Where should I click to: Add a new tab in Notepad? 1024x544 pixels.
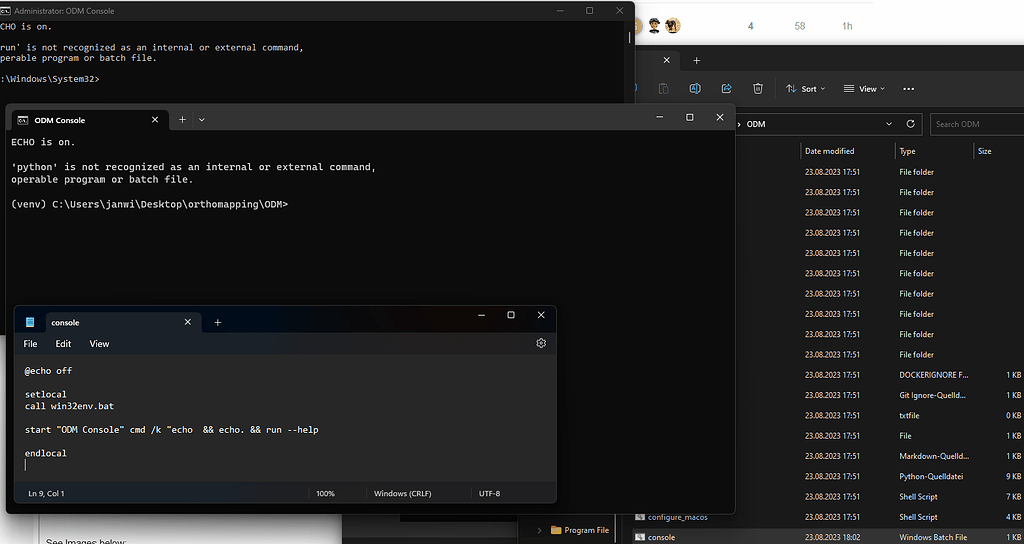pos(218,322)
